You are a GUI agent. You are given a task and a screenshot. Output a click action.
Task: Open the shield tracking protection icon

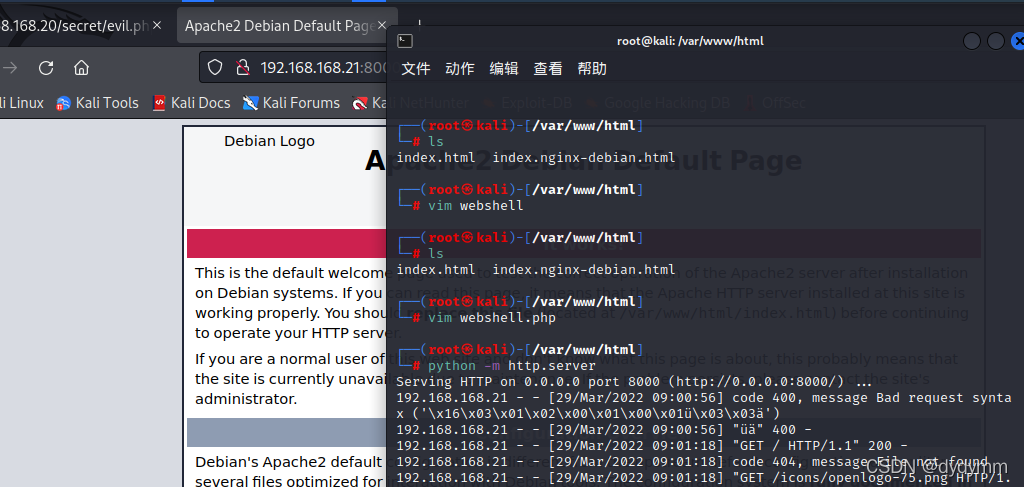point(215,67)
